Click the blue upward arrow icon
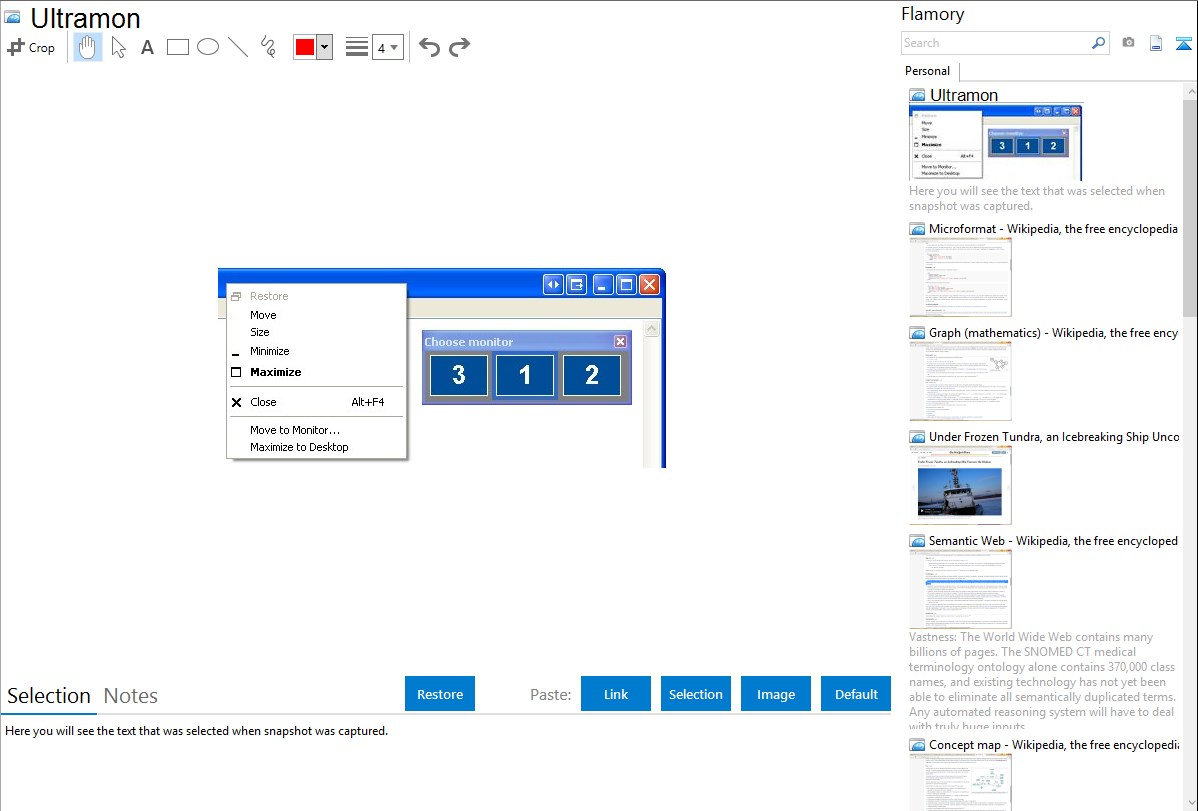 [1183, 43]
